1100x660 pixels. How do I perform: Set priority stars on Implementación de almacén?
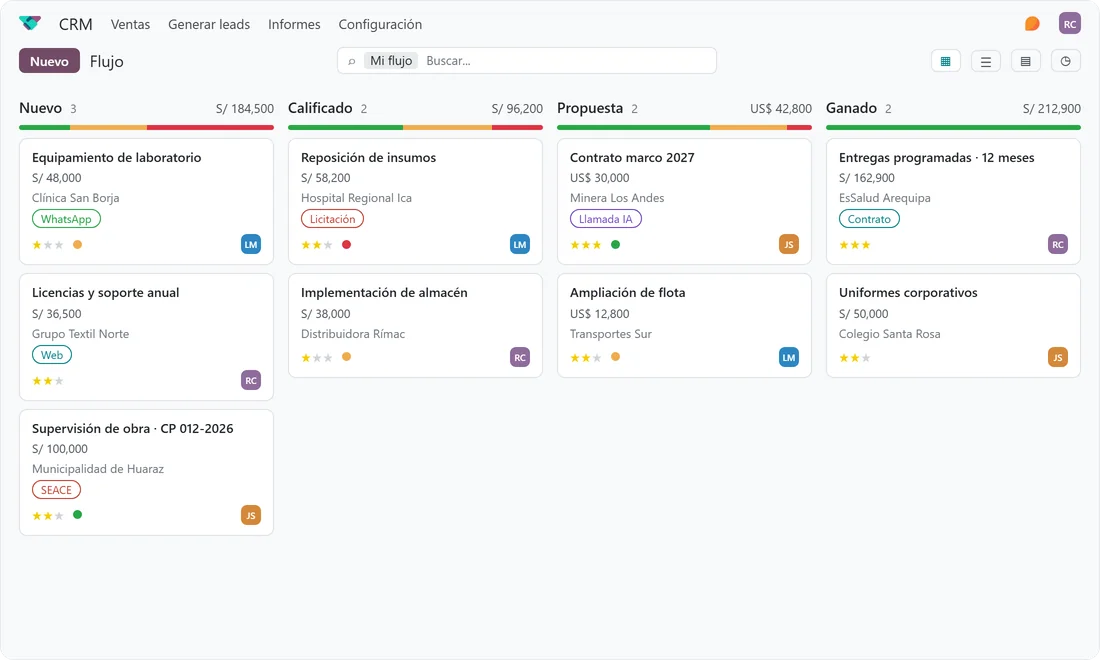click(x=316, y=358)
